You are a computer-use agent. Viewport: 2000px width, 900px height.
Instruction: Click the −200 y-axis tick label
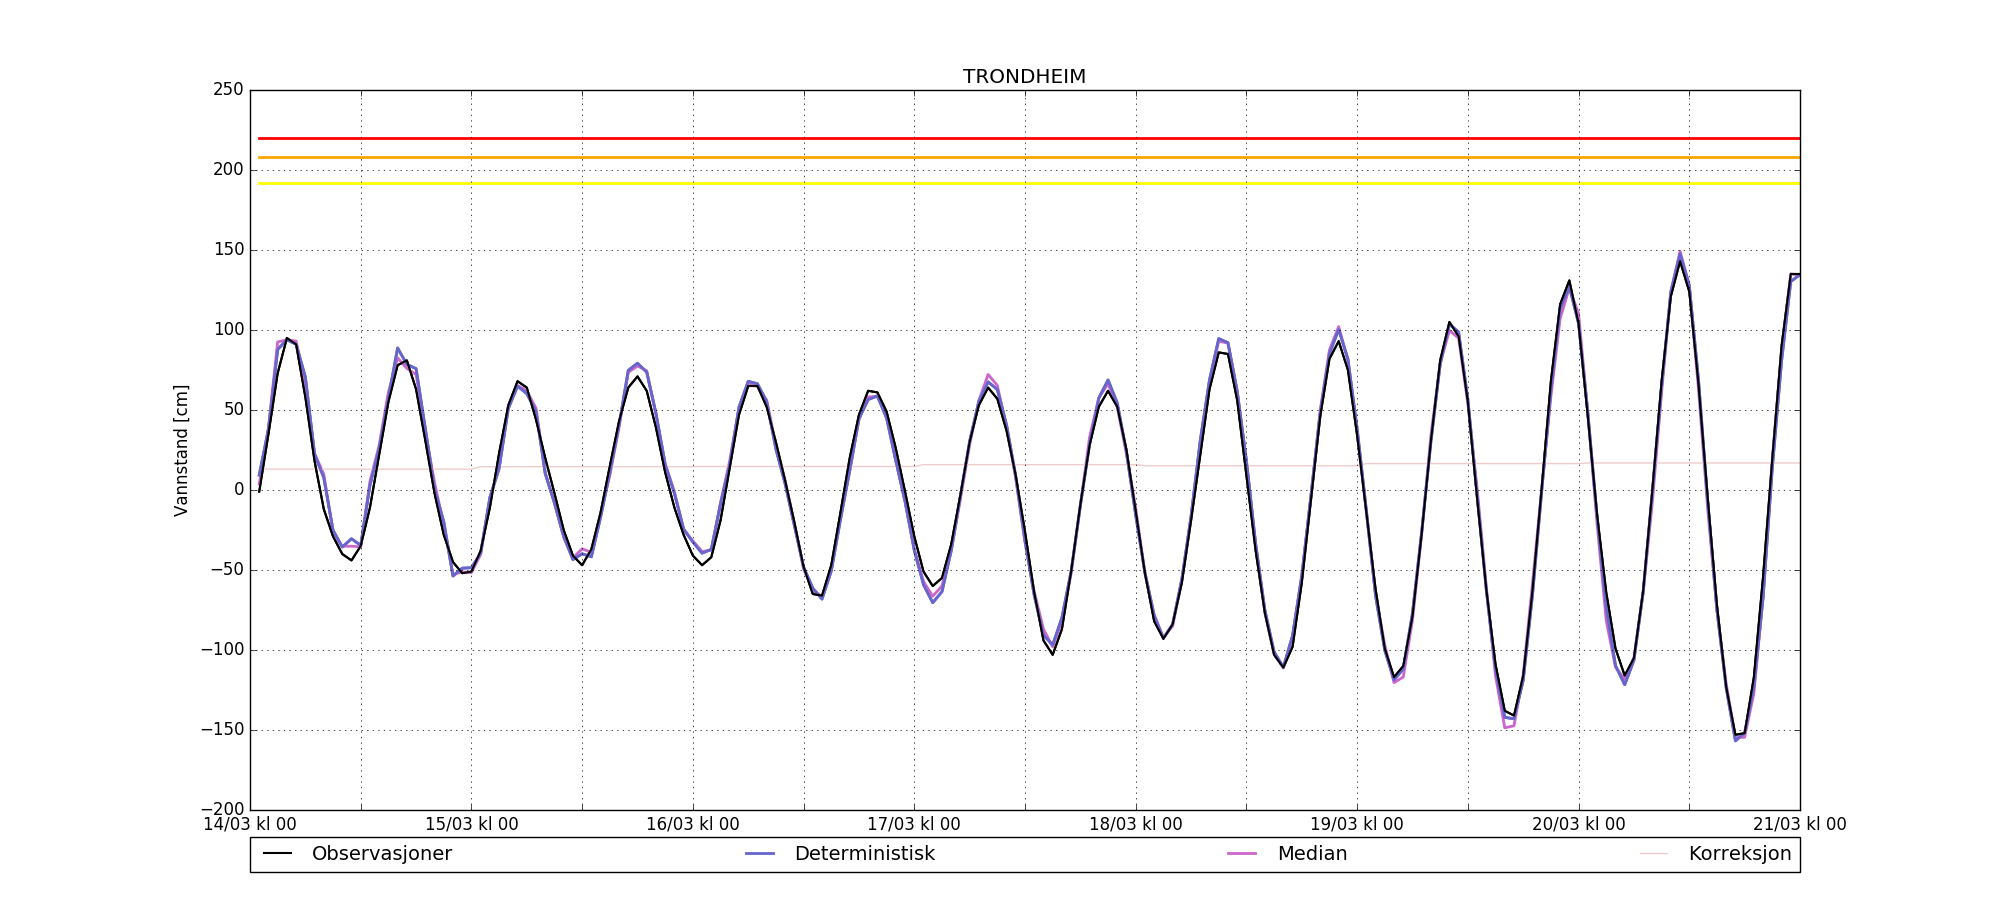pos(221,809)
